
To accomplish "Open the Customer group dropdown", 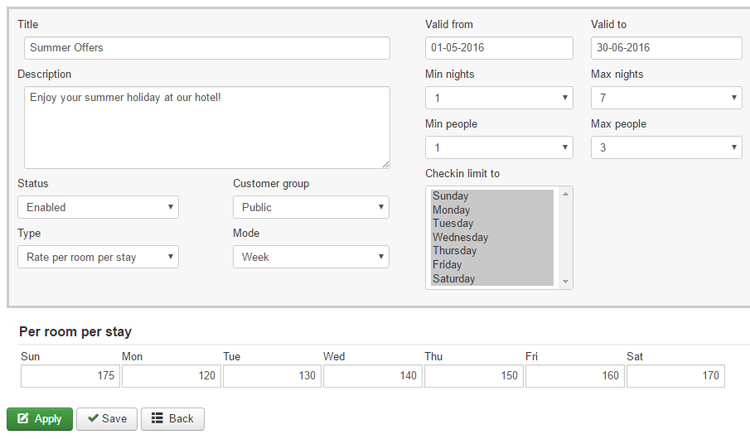I will point(311,207).
